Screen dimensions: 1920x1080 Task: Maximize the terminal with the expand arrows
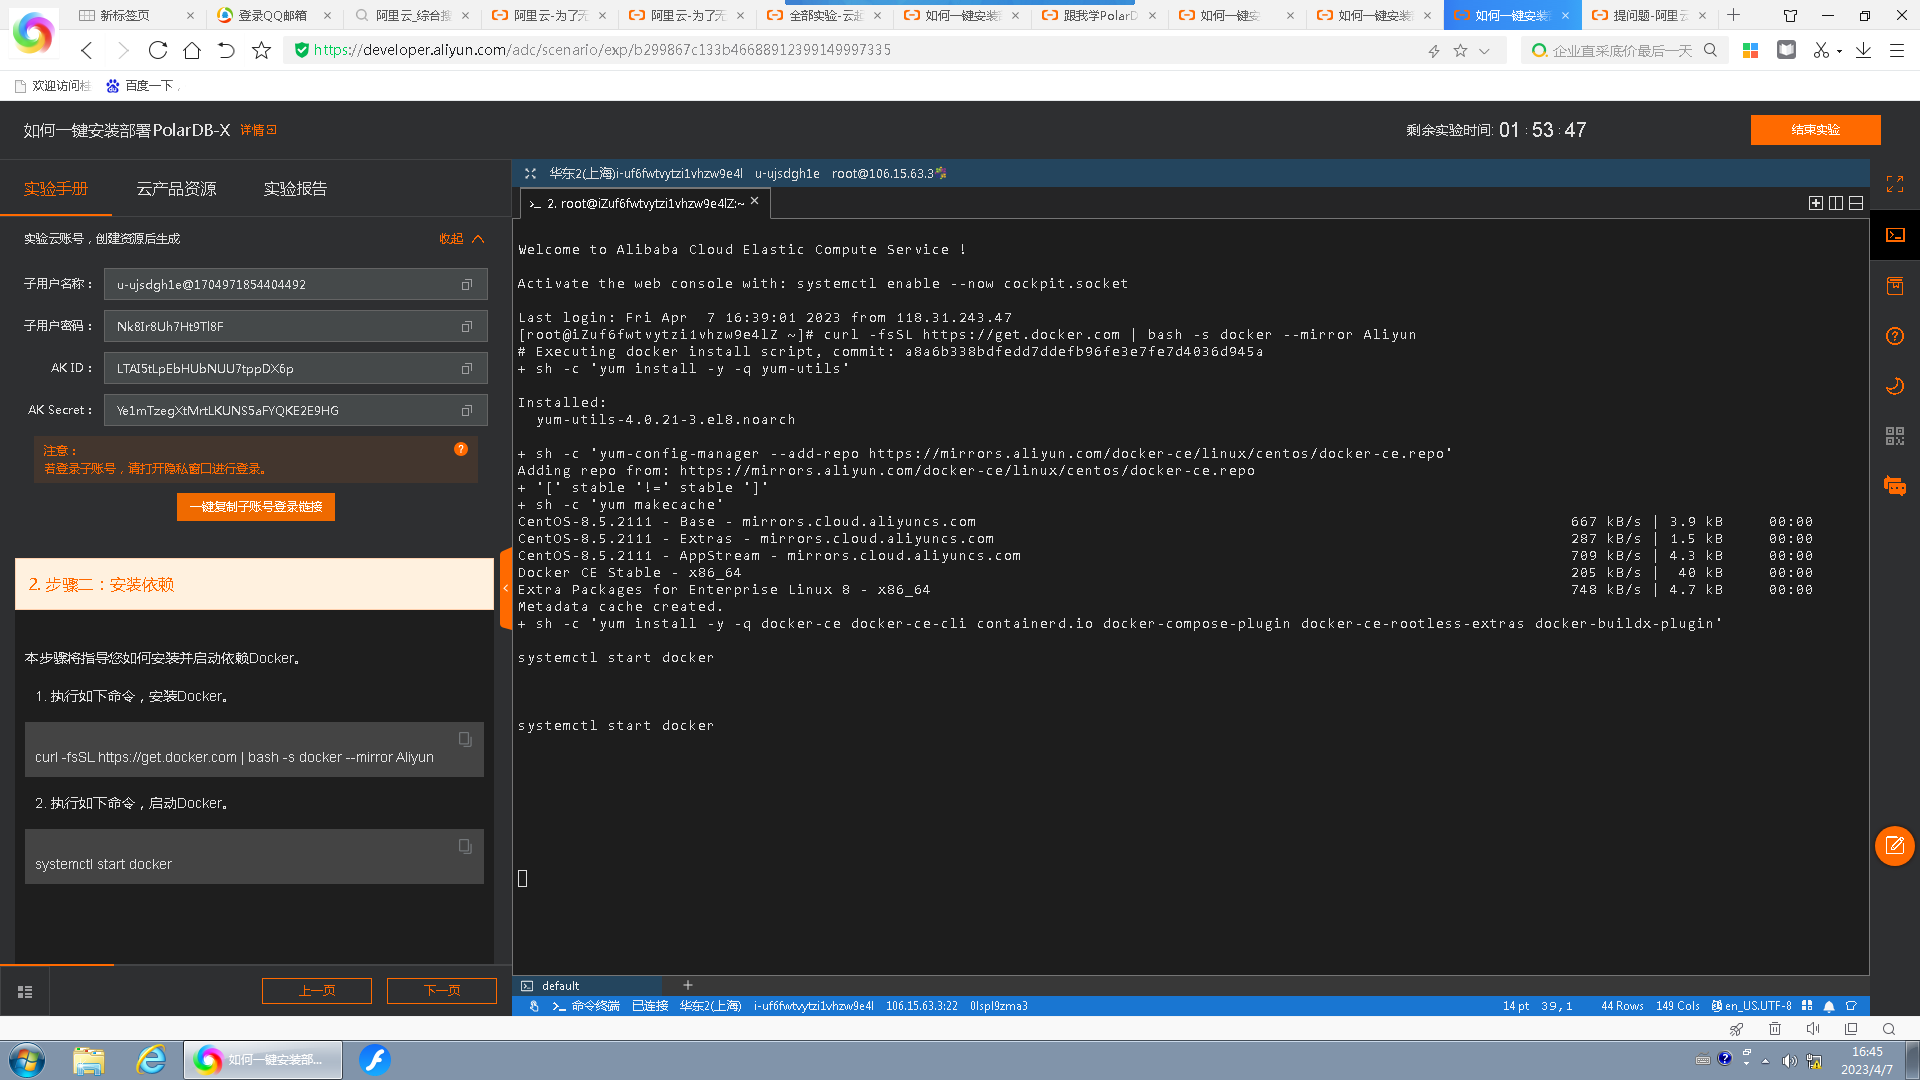tap(531, 174)
